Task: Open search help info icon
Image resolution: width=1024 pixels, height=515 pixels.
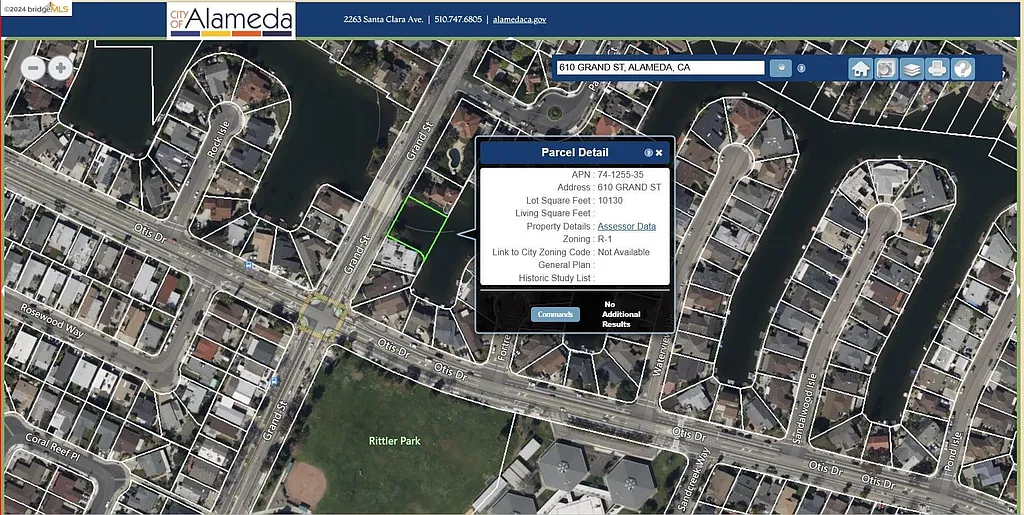Action: (x=802, y=68)
